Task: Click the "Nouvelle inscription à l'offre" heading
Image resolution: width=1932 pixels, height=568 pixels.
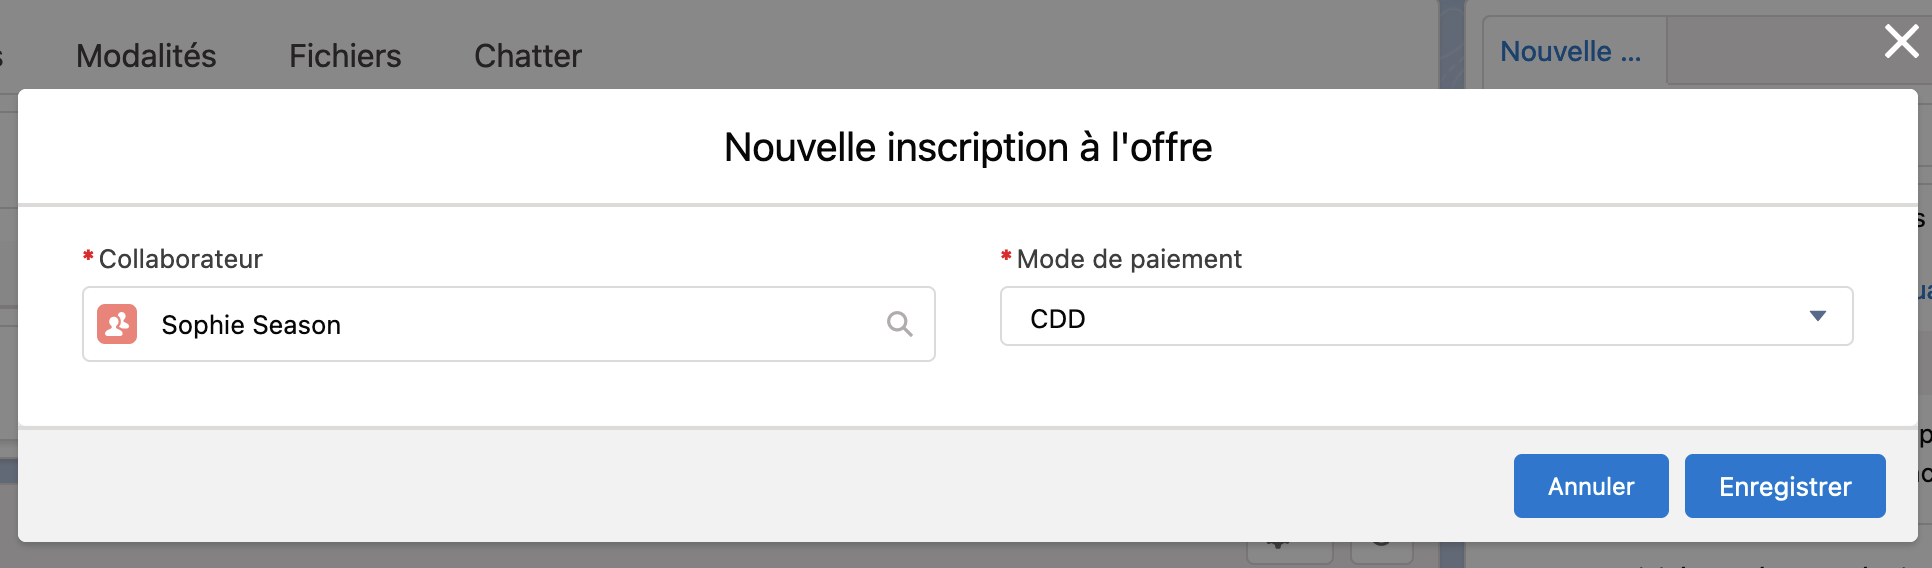Action: click(x=967, y=148)
